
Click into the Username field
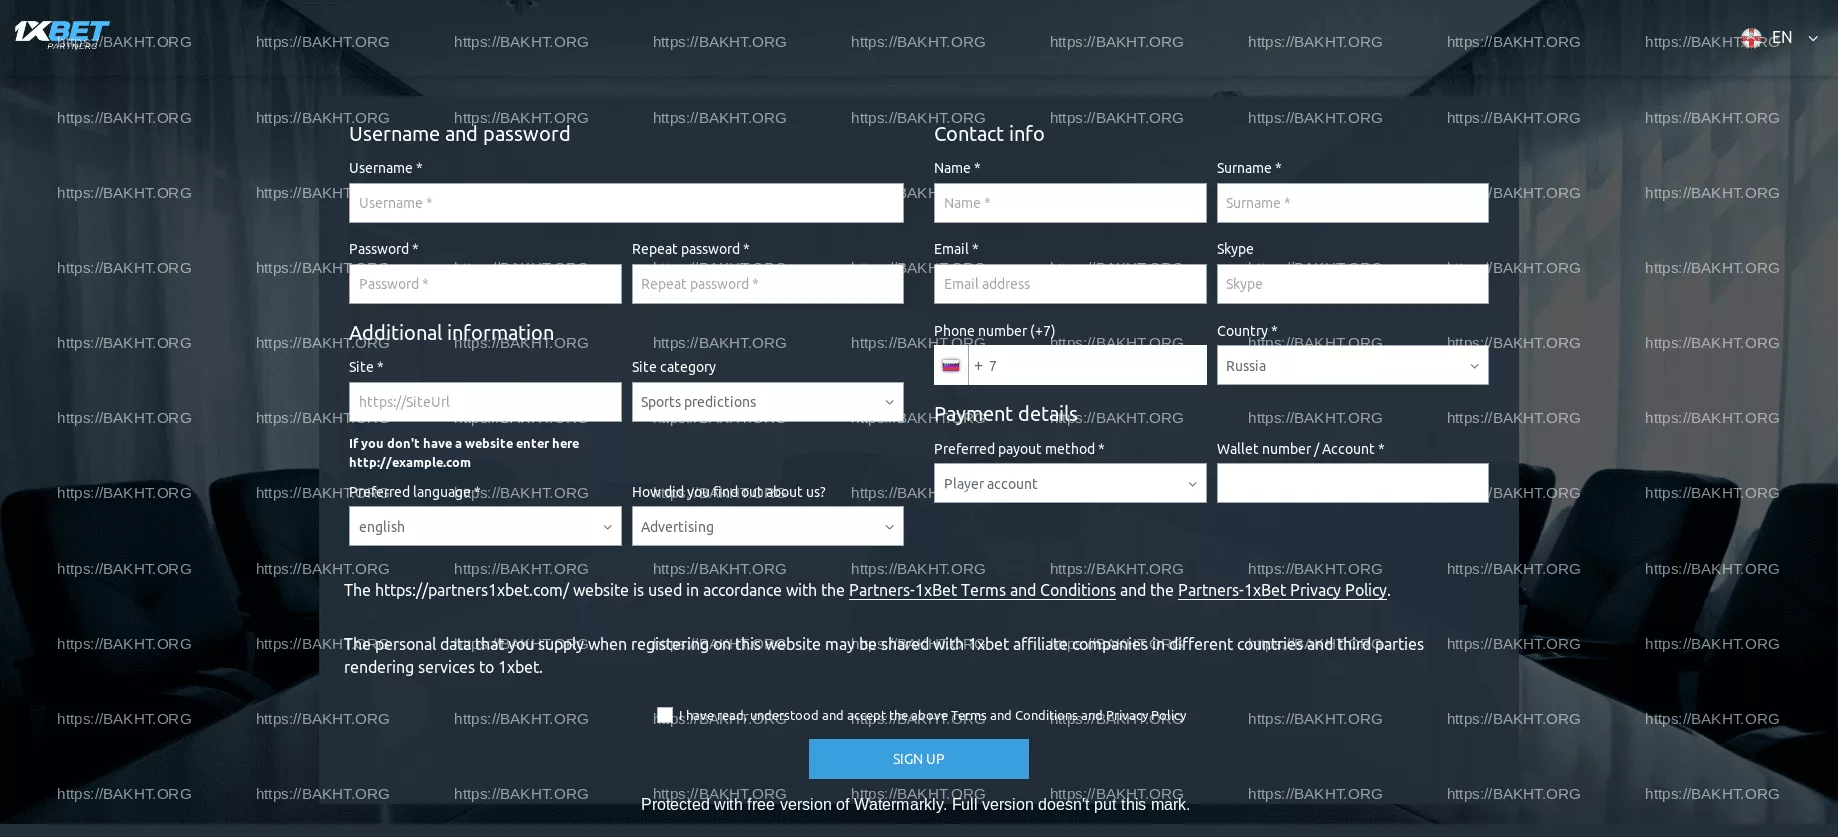[x=626, y=203]
